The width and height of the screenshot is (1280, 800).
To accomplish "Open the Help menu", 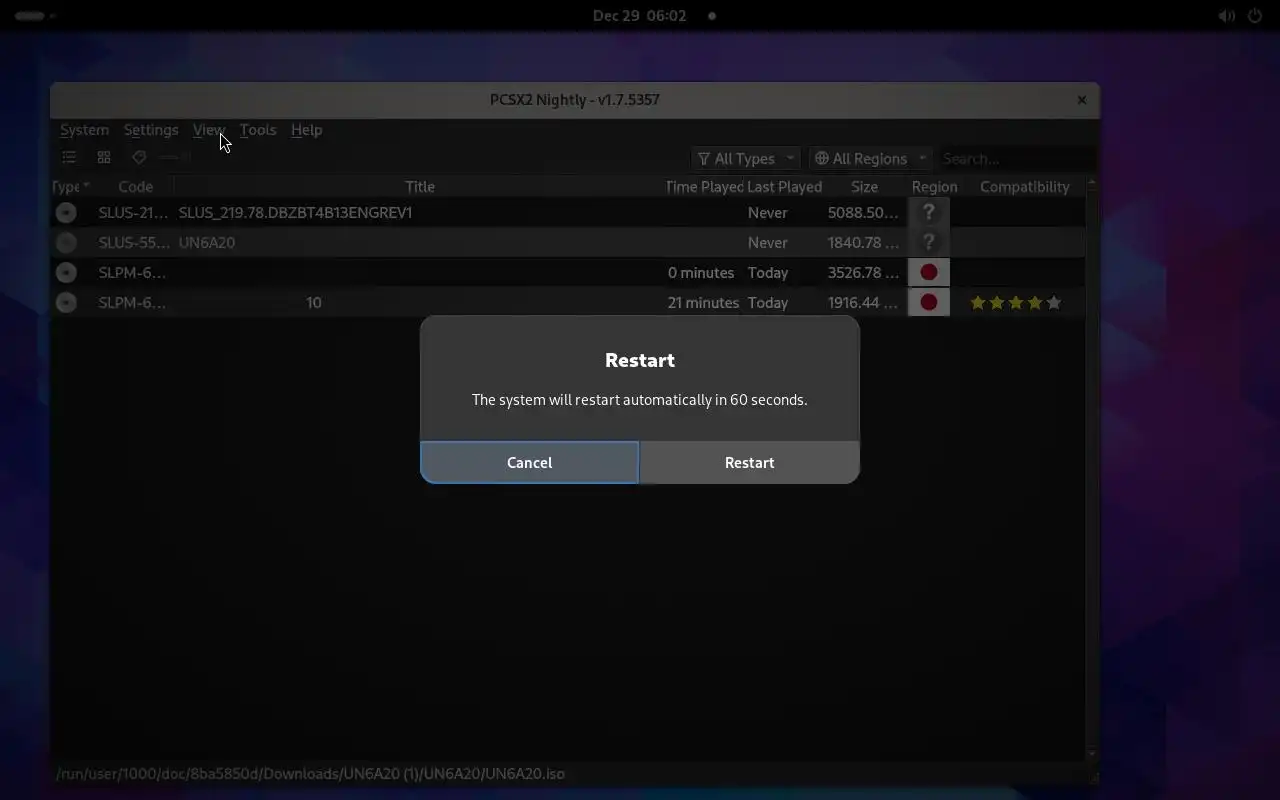I will pyautogui.click(x=306, y=130).
